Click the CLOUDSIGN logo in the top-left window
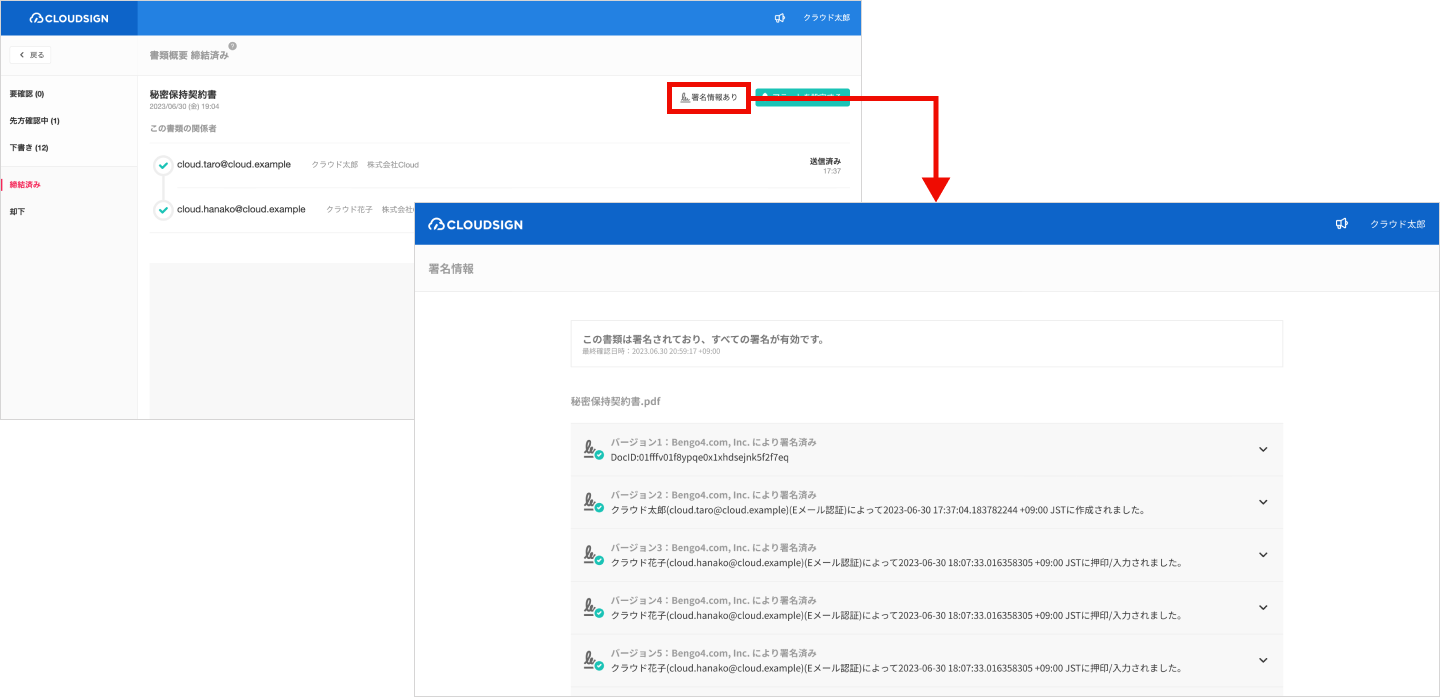Viewport: 1440px width, 697px height. [69, 18]
